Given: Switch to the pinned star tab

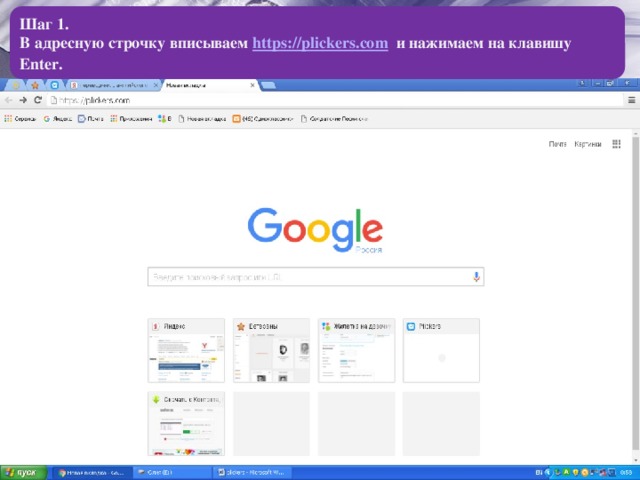Looking at the screenshot, I should coord(35,85).
